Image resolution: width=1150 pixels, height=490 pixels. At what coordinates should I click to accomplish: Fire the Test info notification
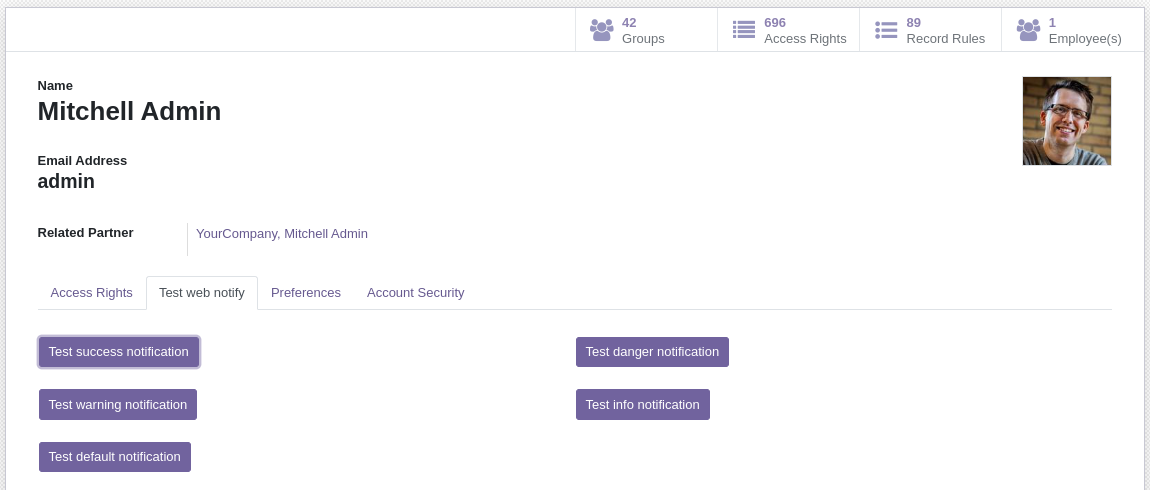click(x=642, y=405)
